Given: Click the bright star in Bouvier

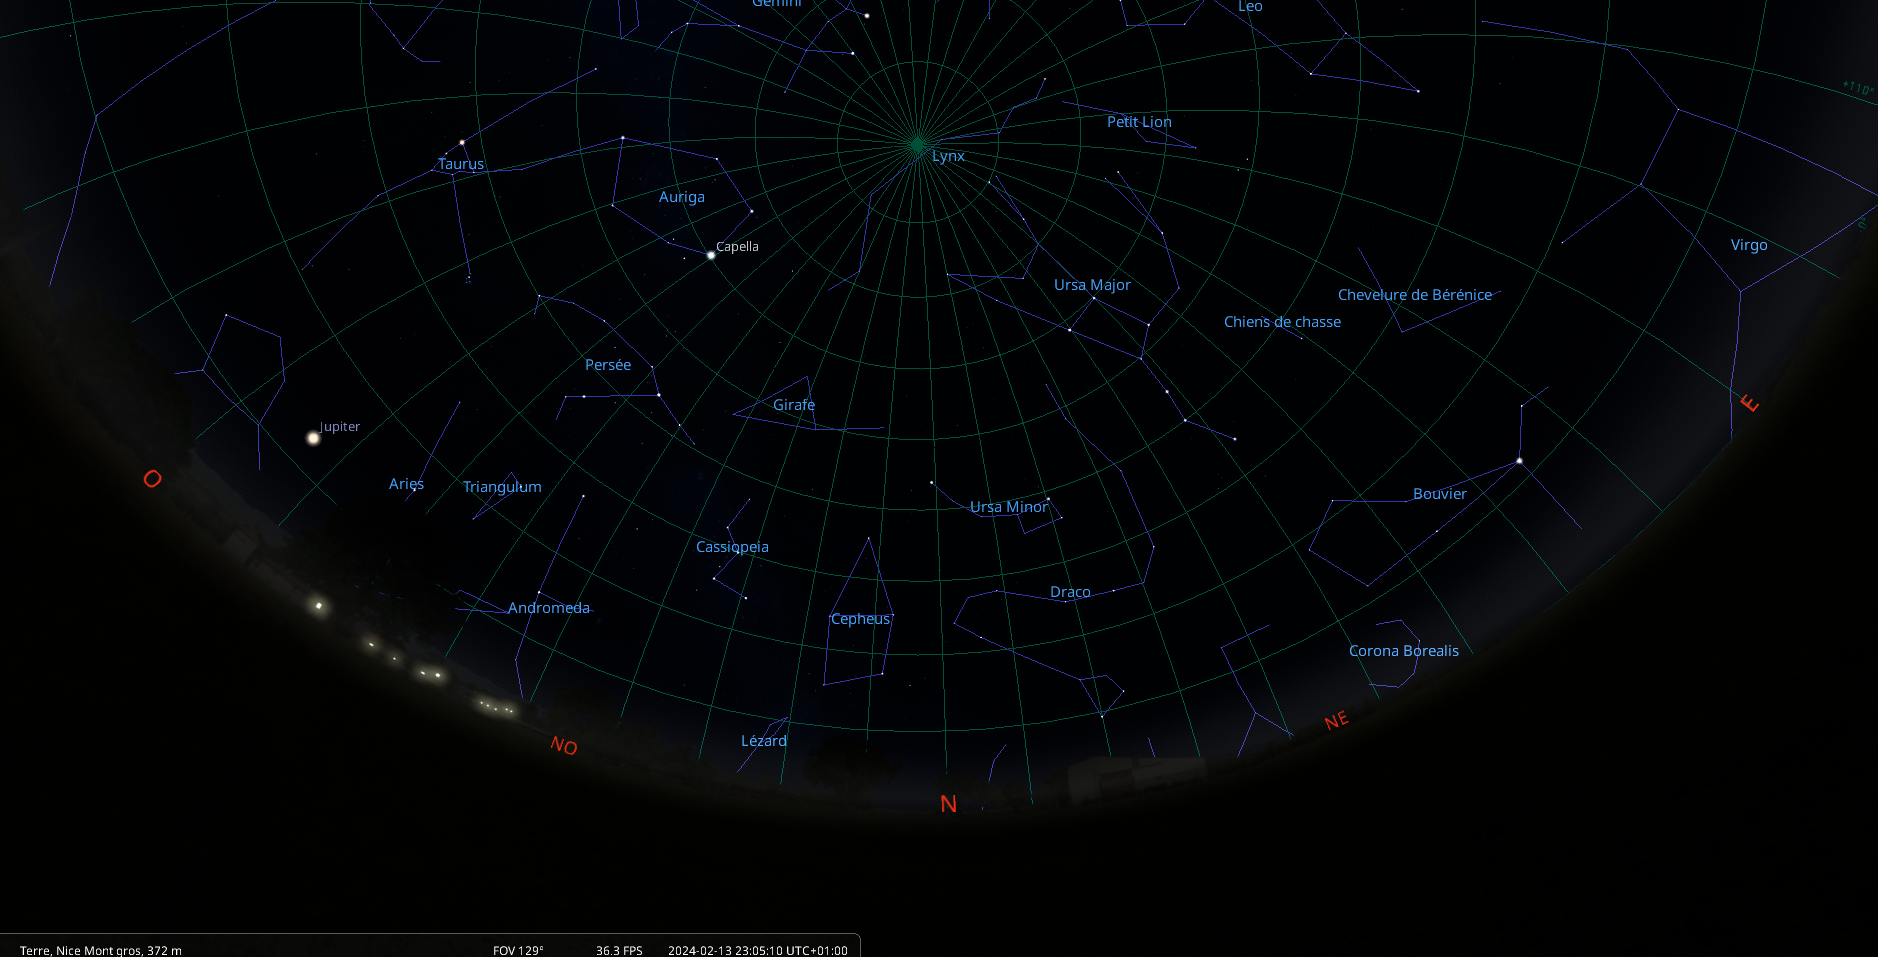Looking at the screenshot, I should coord(1519,461).
